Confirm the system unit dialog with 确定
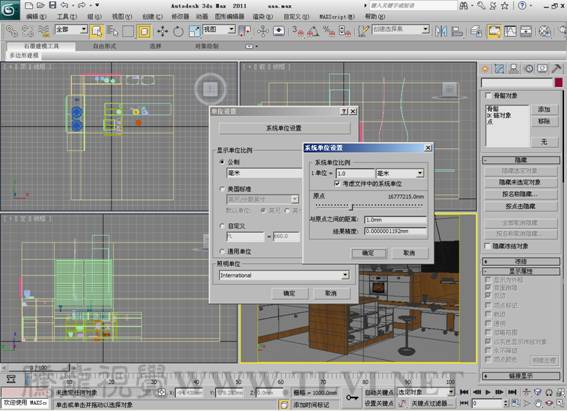 point(368,253)
